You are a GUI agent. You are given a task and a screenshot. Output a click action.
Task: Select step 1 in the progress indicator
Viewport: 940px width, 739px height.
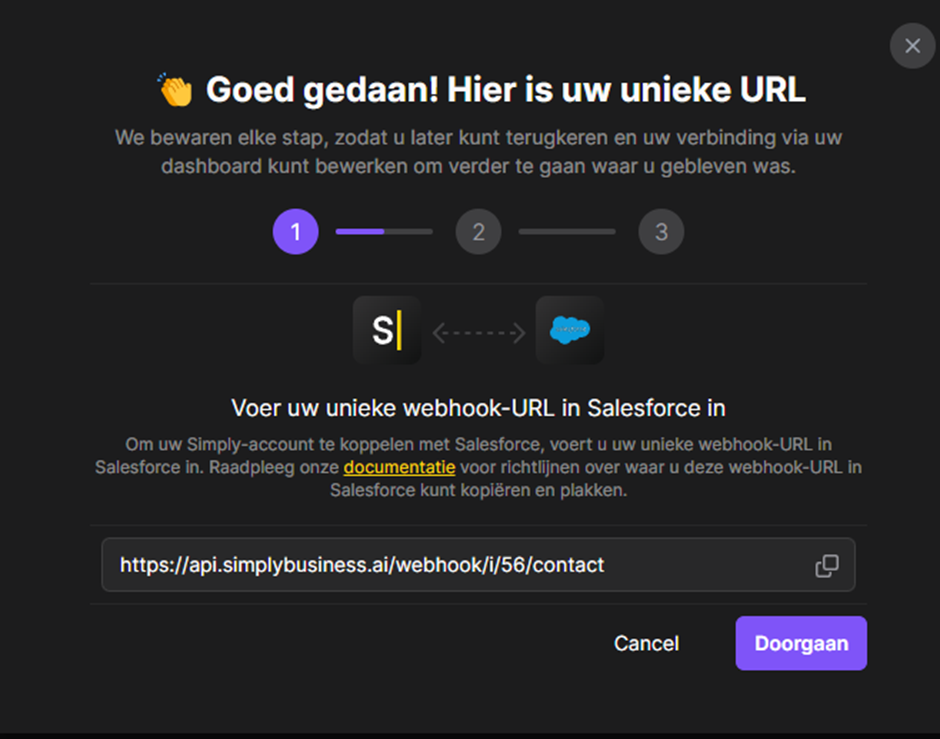296,231
